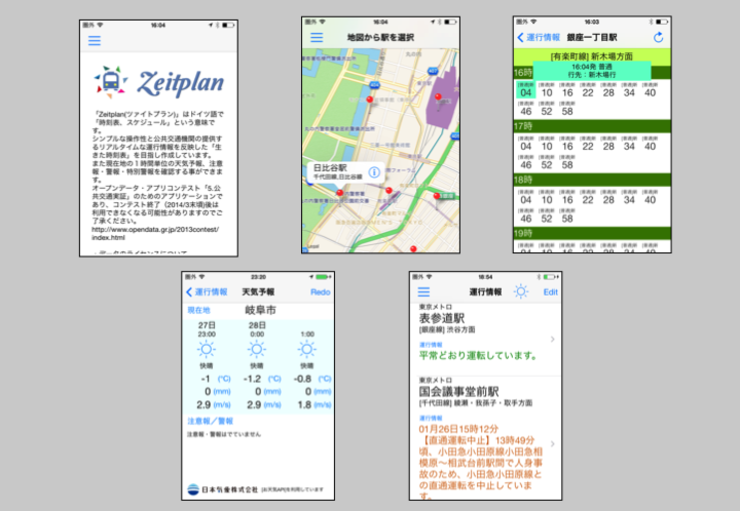Select the 17時 46 departure cell
The image size is (740, 511).
[x=526, y=162]
